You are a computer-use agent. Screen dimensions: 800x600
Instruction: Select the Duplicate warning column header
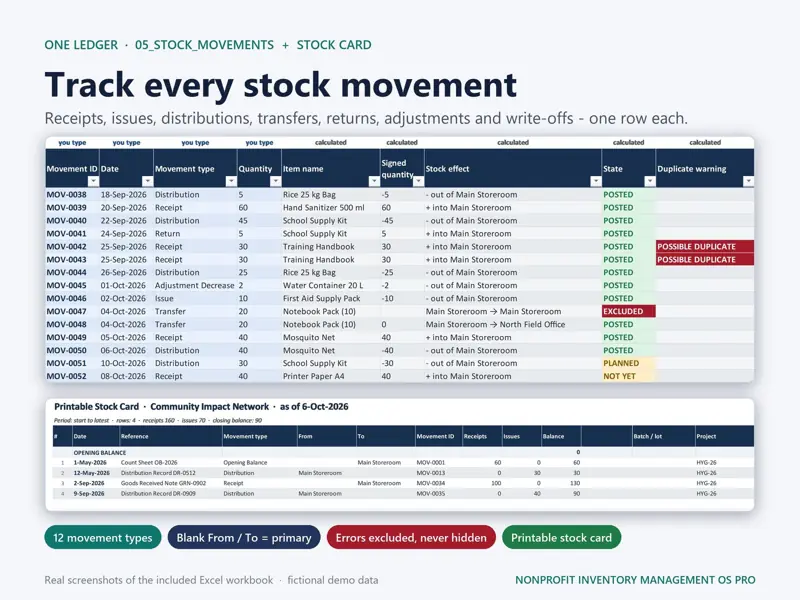point(705,168)
